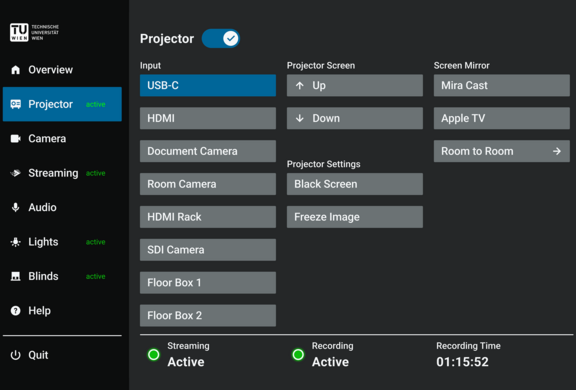576x390 pixels.
Task: Click the active label beside Blinds
Action: (x=96, y=276)
